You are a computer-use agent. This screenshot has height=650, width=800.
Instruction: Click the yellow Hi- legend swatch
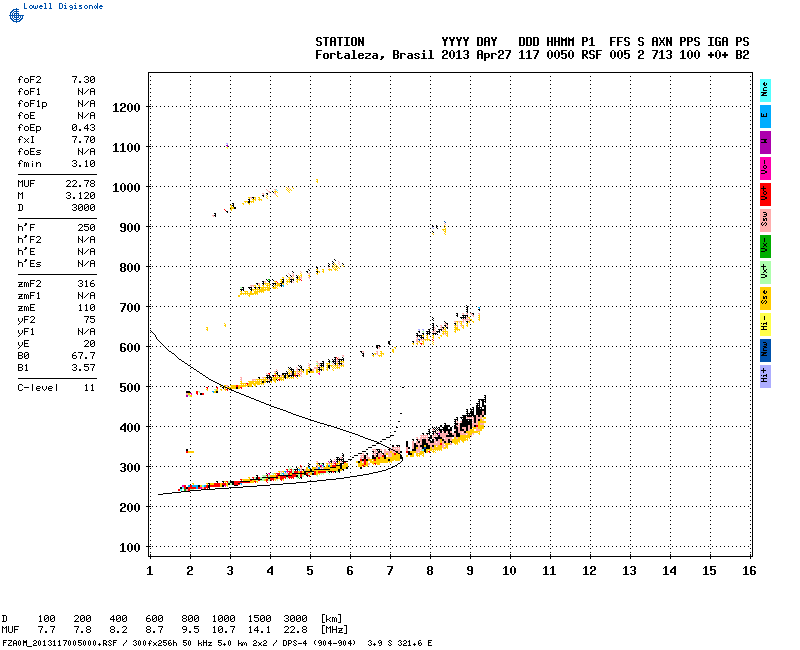(765, 324)
